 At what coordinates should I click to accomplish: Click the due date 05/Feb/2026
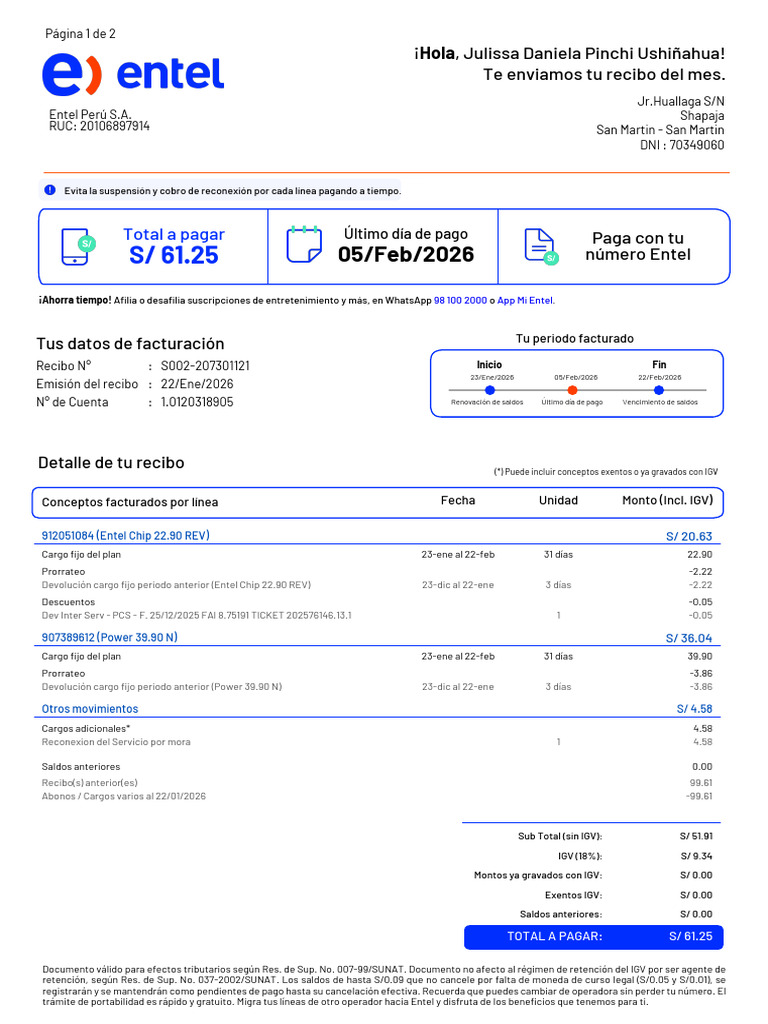click(406, 254)
